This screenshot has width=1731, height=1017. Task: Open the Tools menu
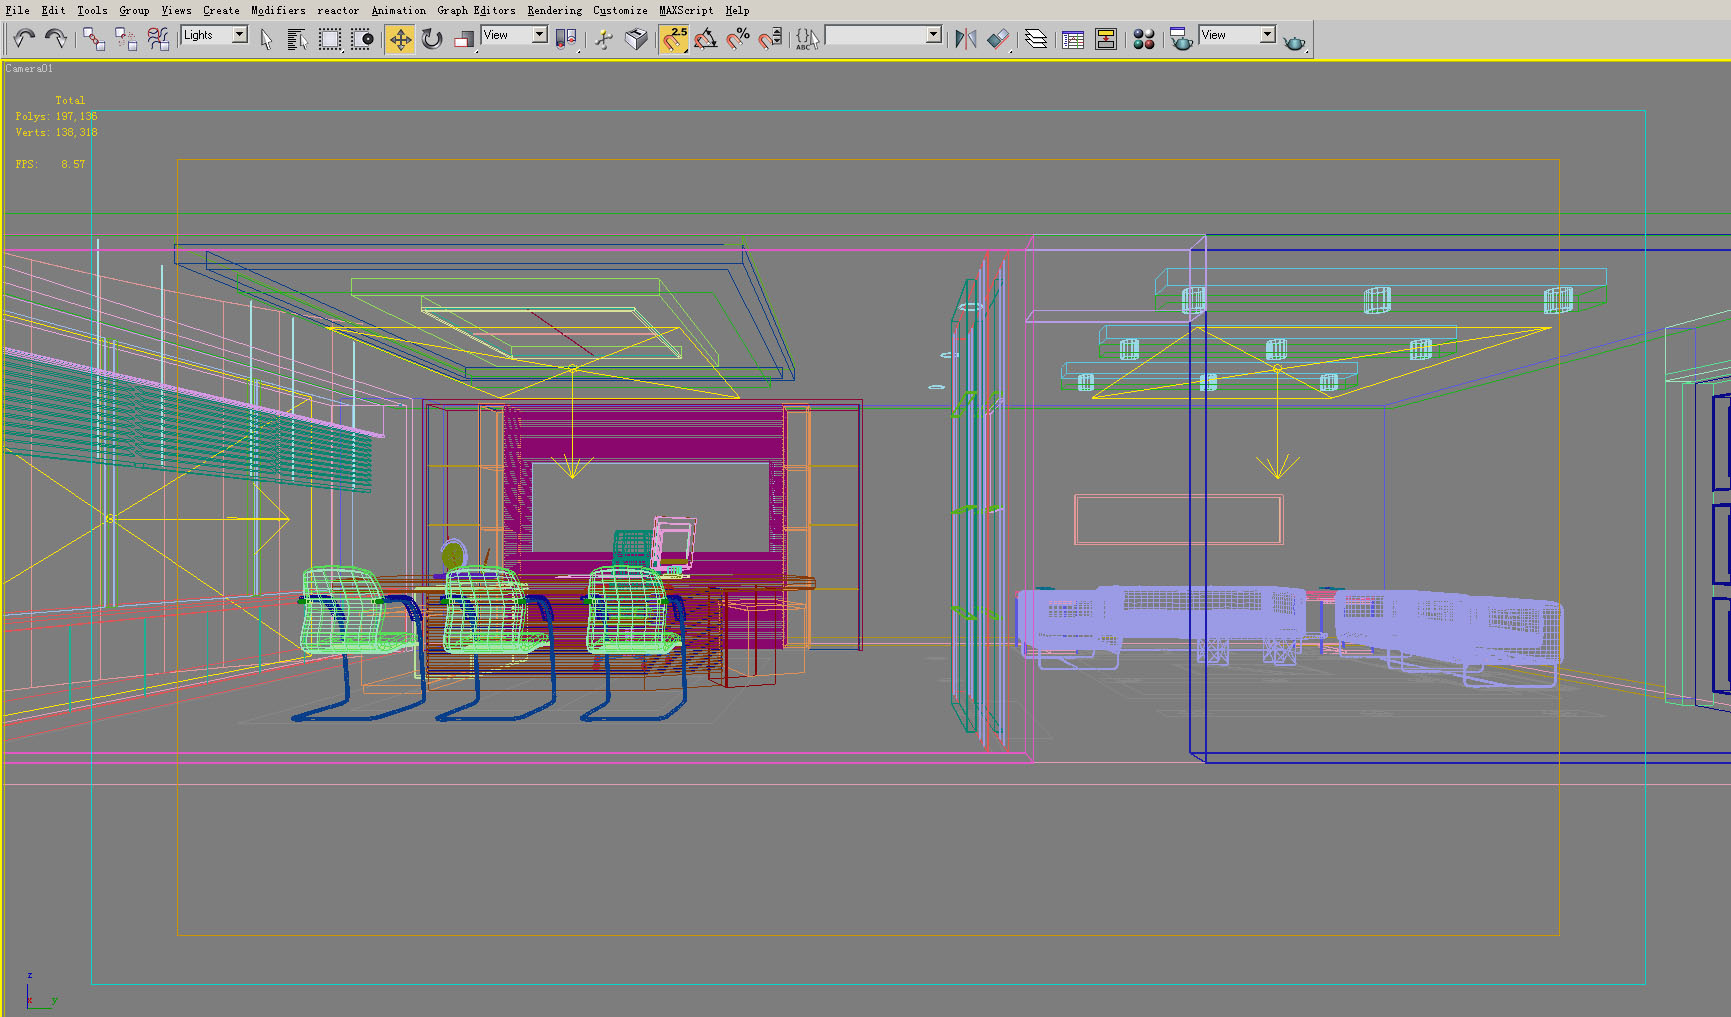[92, 10]
